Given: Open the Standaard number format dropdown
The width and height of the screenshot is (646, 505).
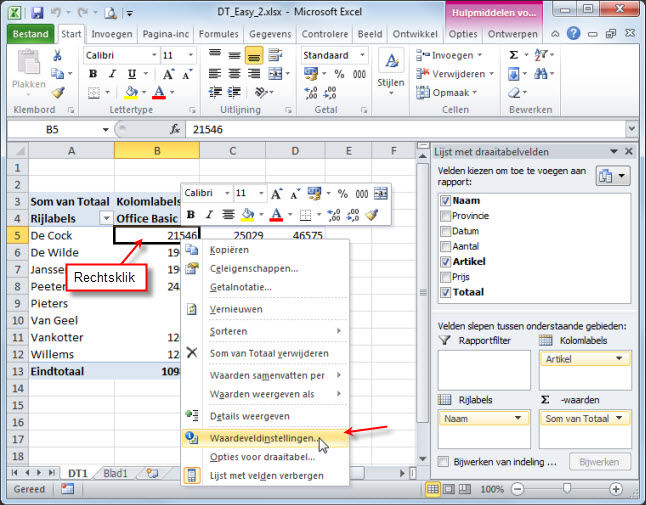Looking at the screenshot, I should click(362, 55).
